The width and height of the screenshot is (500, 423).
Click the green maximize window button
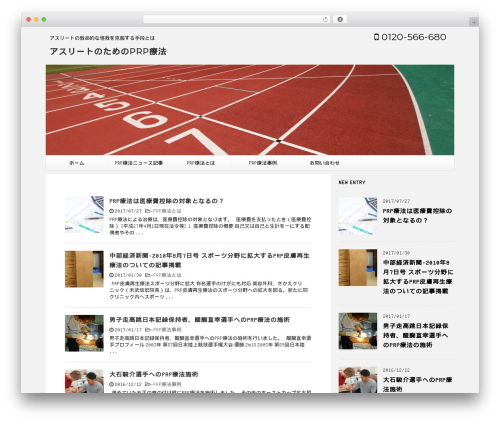click(x=44, y=20)
